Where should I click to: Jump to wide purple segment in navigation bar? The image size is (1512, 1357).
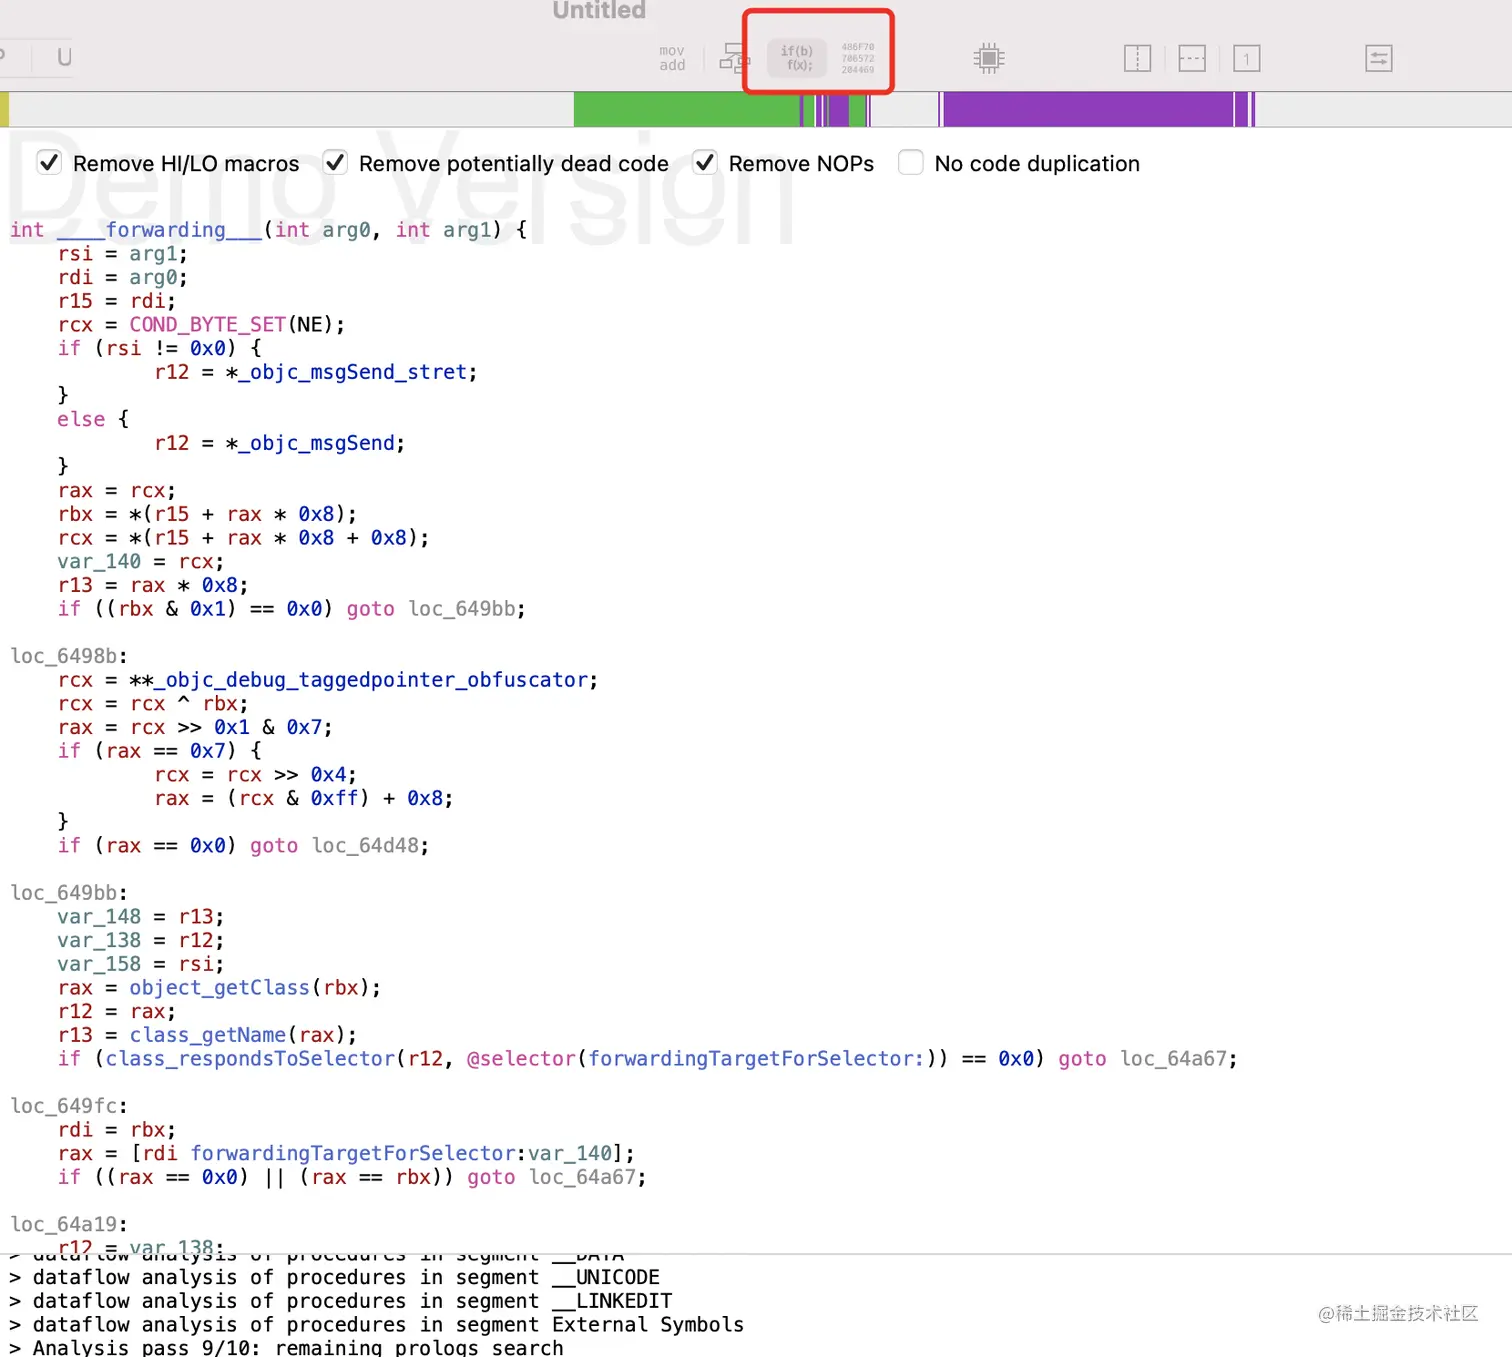point(1088,109)
